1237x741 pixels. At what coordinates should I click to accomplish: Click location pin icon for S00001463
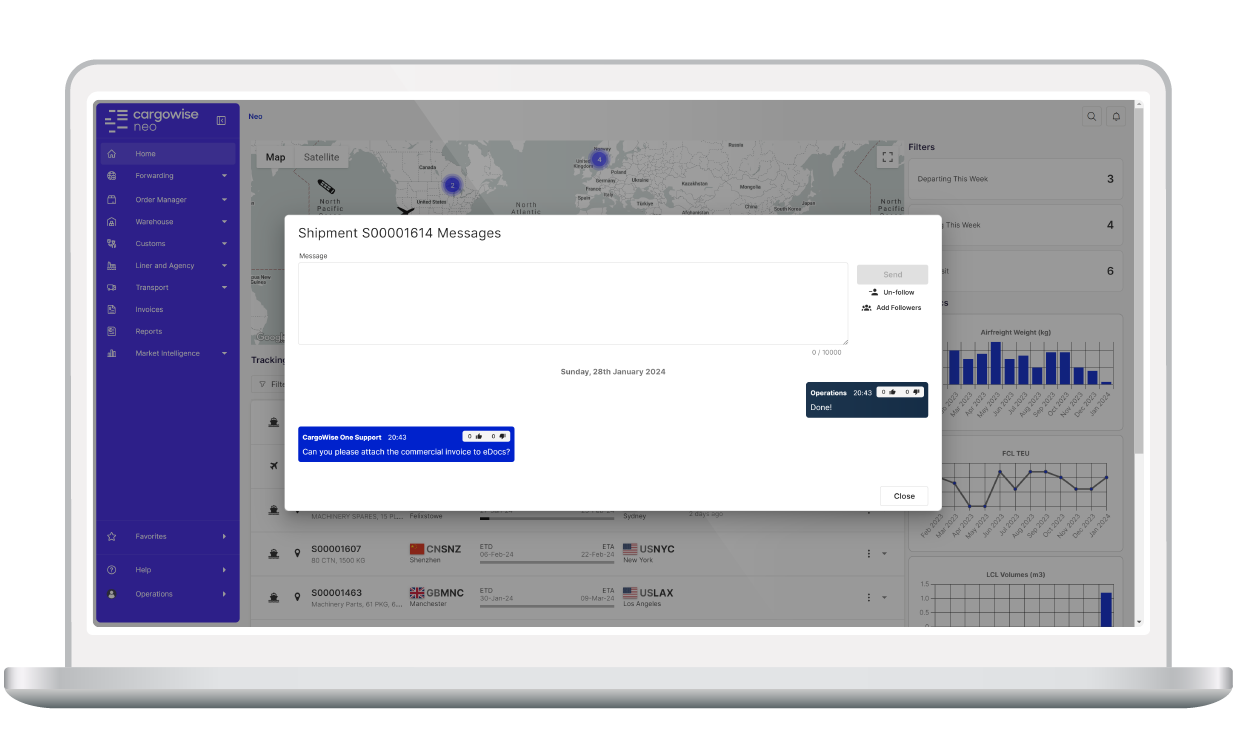297,597
